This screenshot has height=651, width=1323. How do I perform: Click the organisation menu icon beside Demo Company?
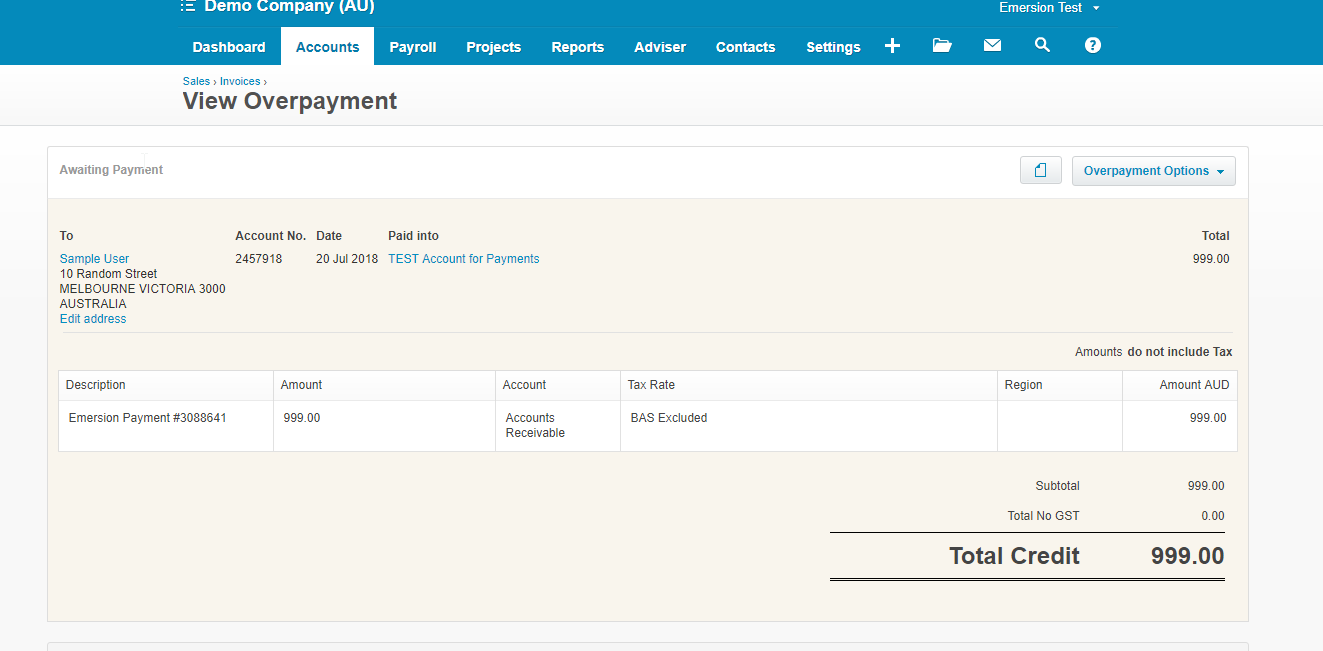pyautogui.click(x=188, y=7)
